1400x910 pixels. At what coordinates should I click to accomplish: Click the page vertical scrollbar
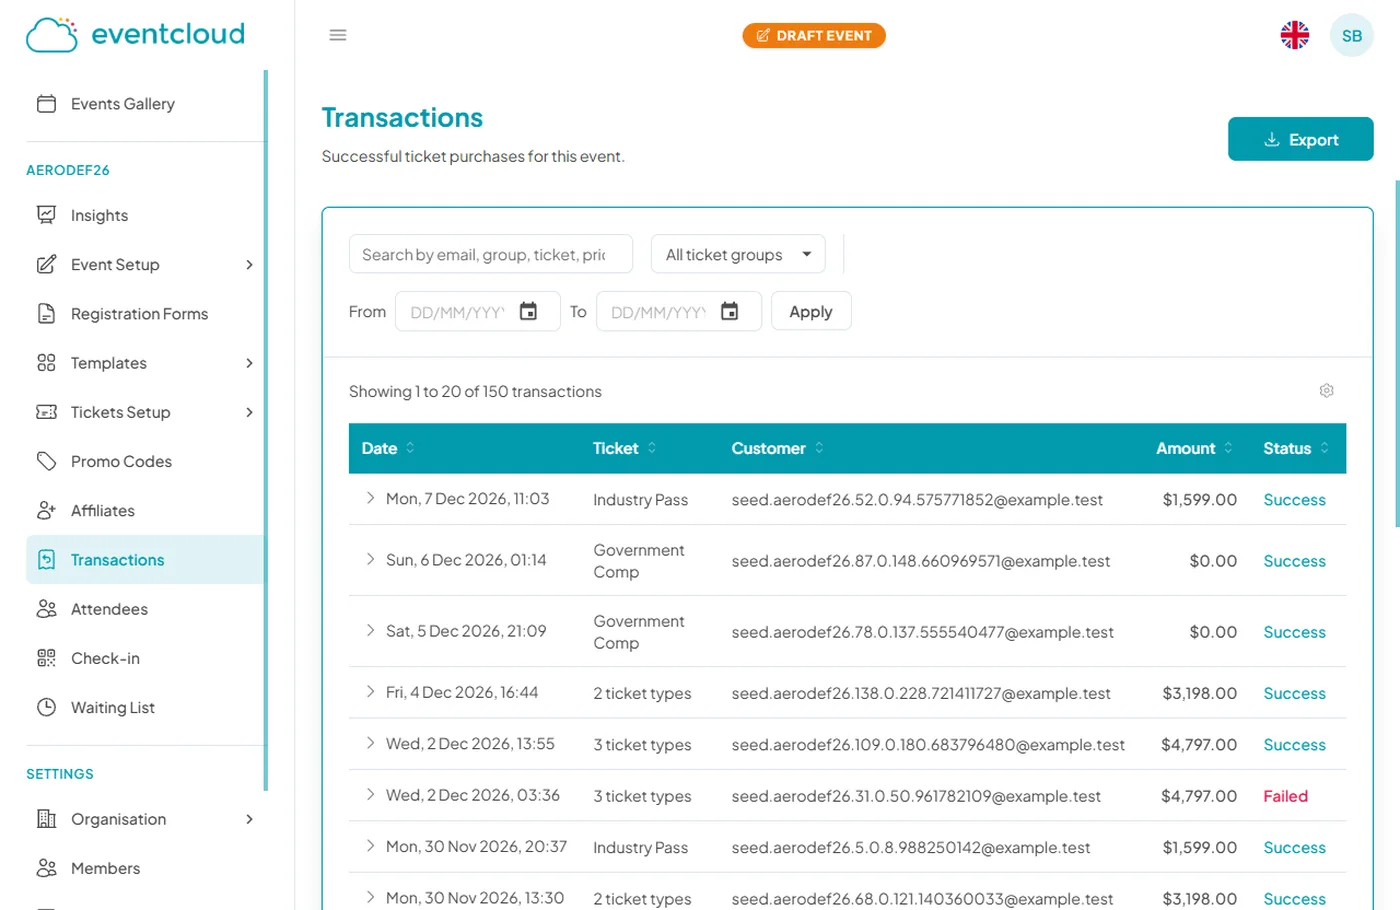pos(1397,353)
